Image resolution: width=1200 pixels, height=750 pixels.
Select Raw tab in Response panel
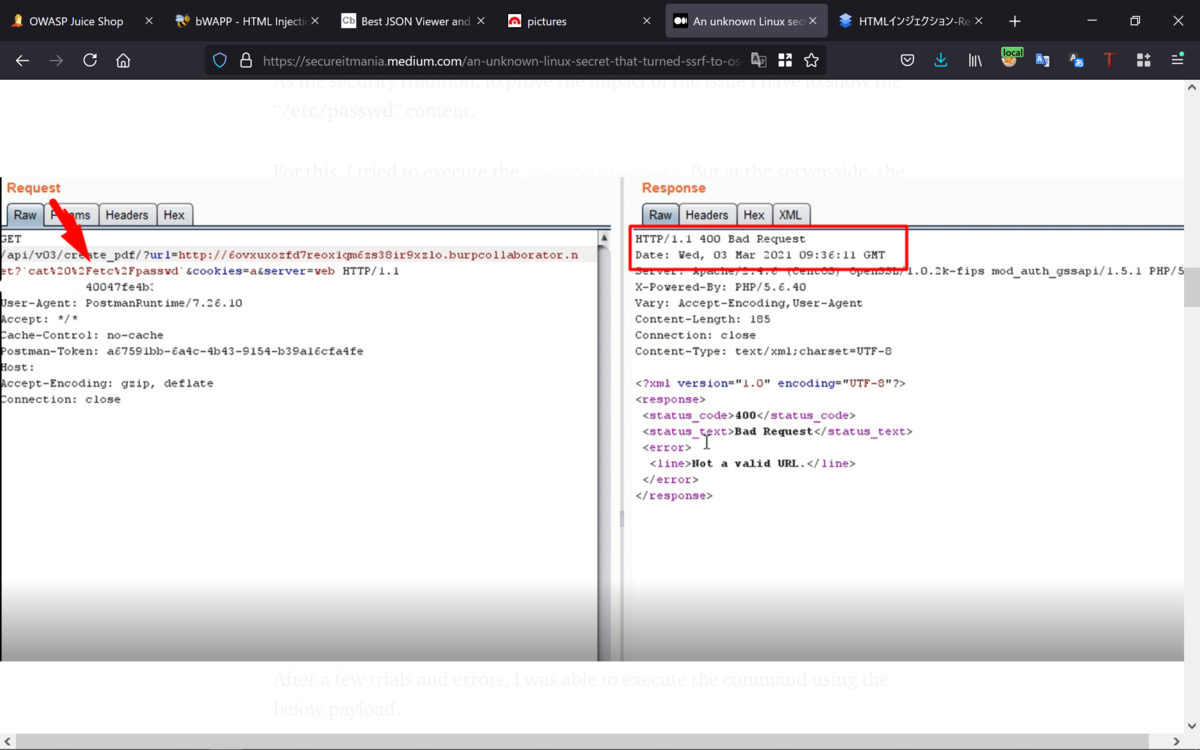pyautogui.click(x=661, y=215)
